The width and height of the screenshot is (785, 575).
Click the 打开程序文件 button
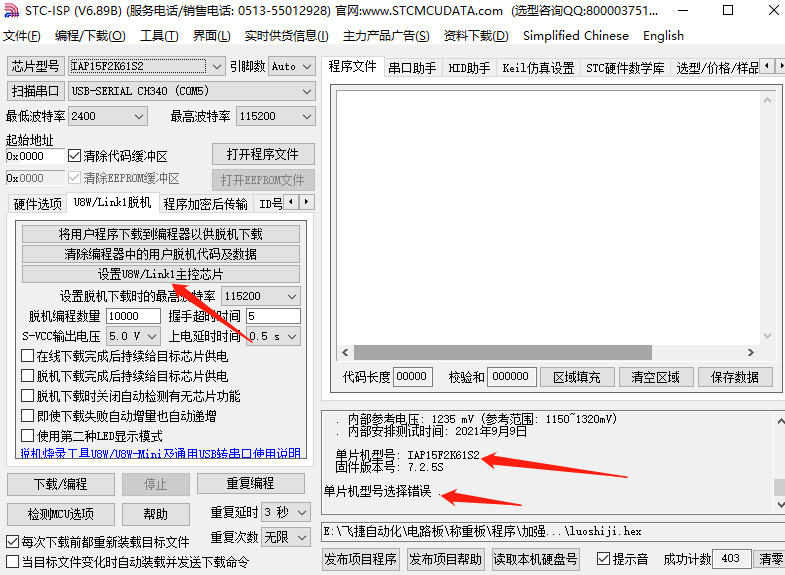tap(263, 154)
